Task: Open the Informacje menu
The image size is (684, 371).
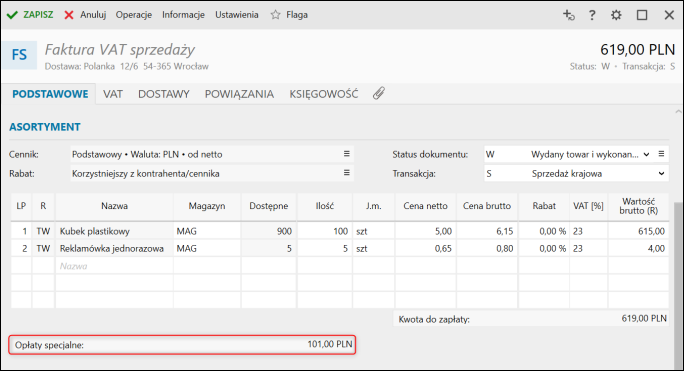Action: coord(183,15)
